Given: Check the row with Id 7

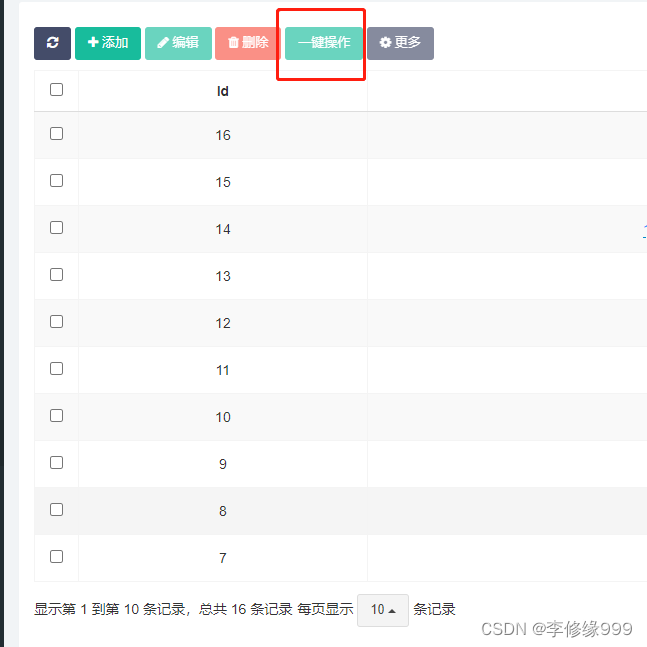Looking at the screenshot, I should [x=57, y=557].
